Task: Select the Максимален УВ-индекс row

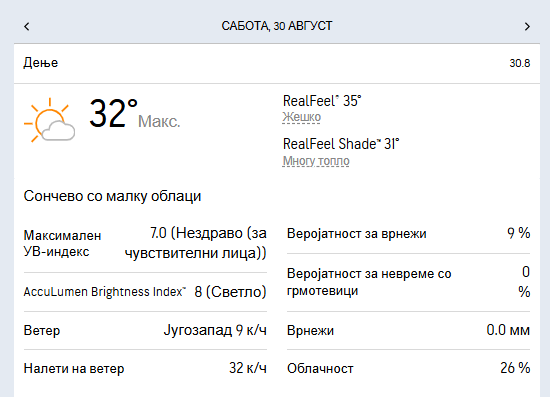Action: coord(145,243)
